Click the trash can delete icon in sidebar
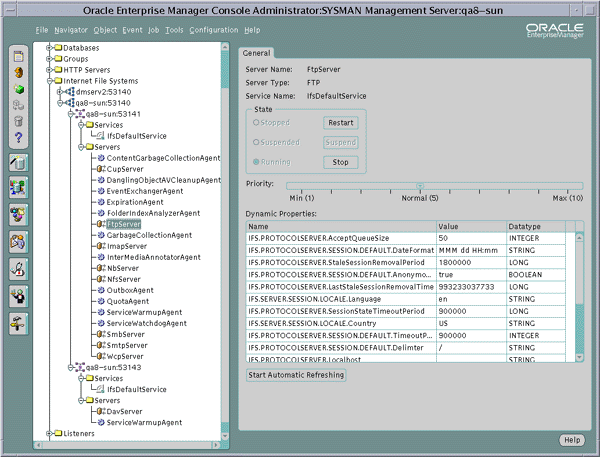The height and width of the screenshot is (457, 600). (x=18, y=121)
